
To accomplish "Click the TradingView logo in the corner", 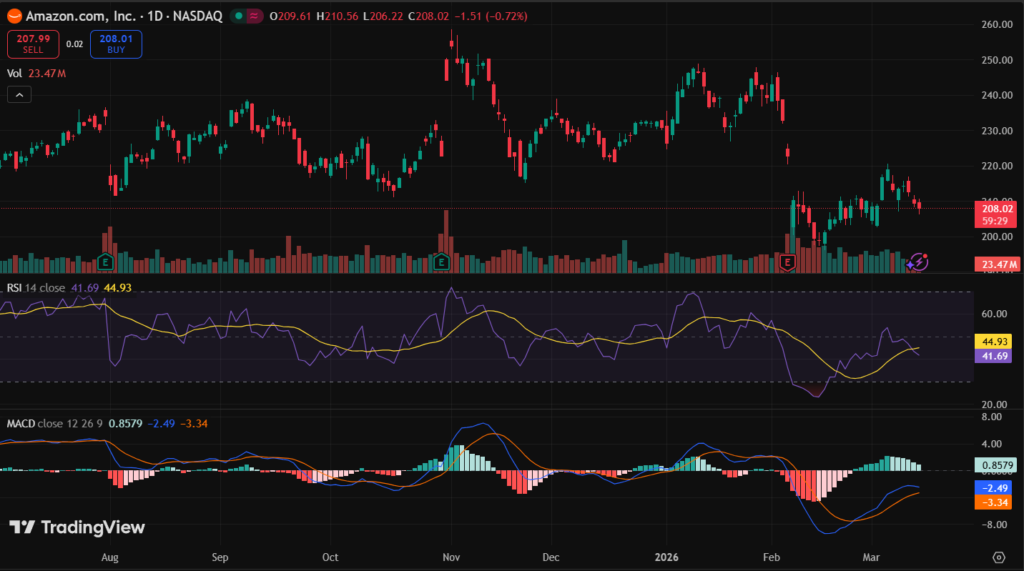I will (x=78, y=527).
